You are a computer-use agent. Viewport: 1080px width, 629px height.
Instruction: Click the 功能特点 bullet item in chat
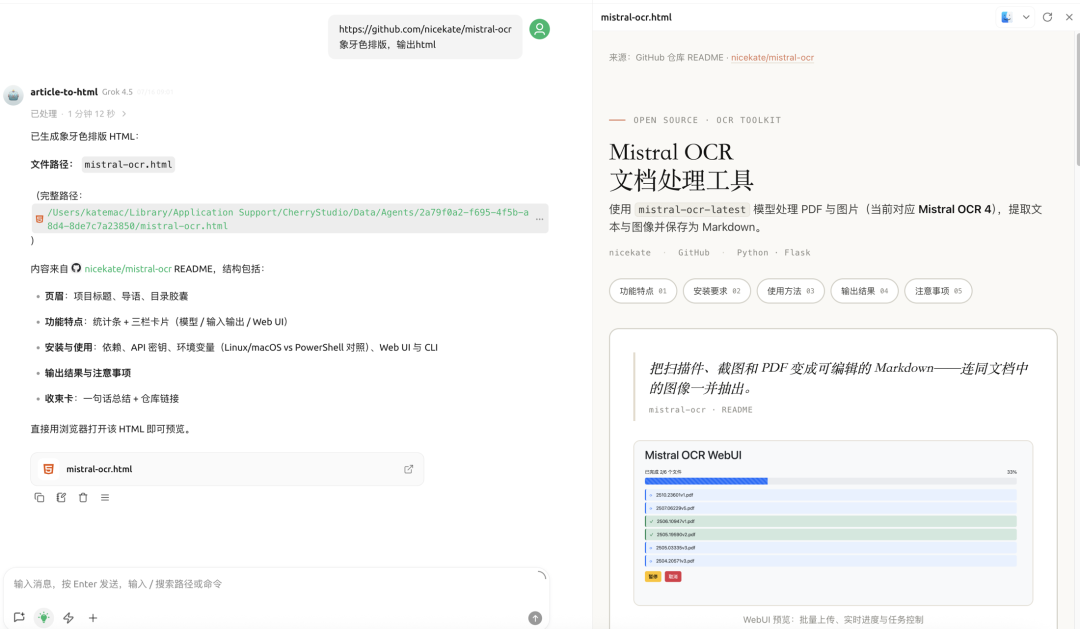tap(166, 322)
